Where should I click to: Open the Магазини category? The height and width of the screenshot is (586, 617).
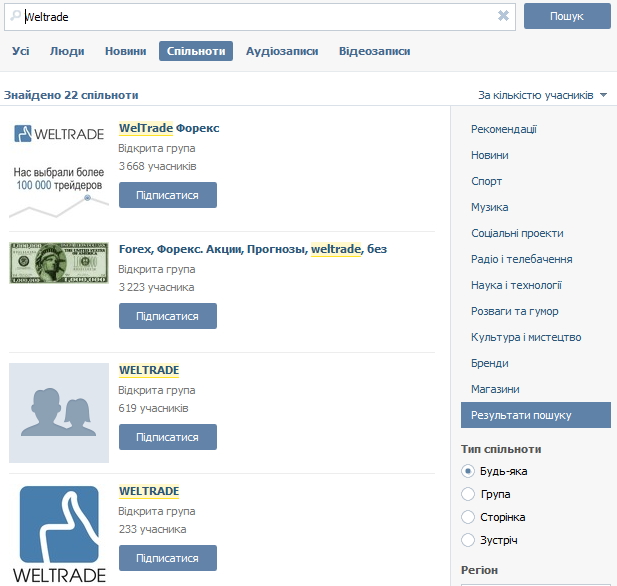click(x=495, y=389)
